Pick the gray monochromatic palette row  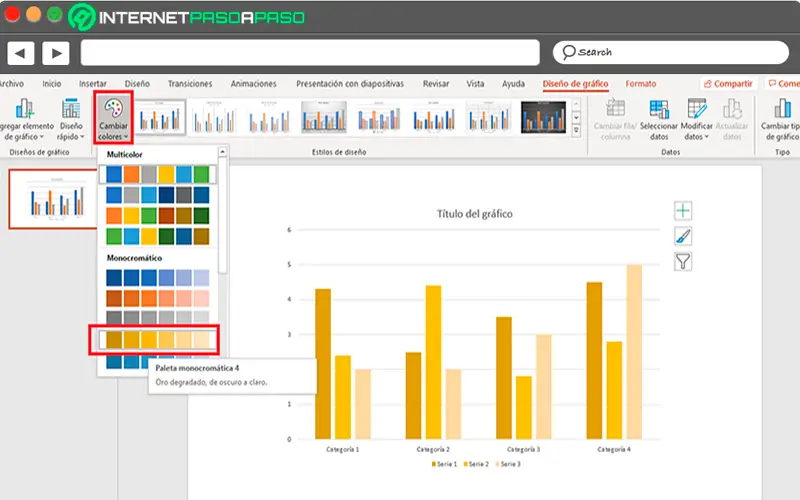[x=158, y=317]
